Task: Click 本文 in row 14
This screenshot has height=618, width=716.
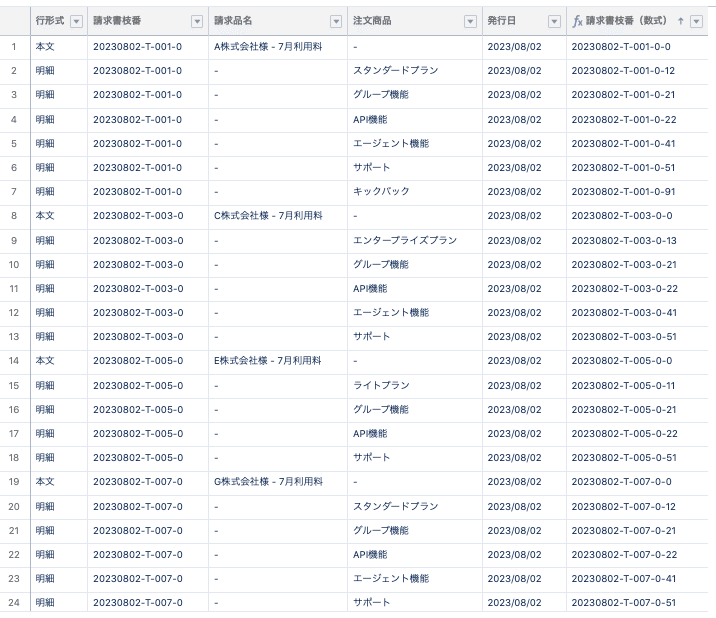Action: (x=45, y=360)
